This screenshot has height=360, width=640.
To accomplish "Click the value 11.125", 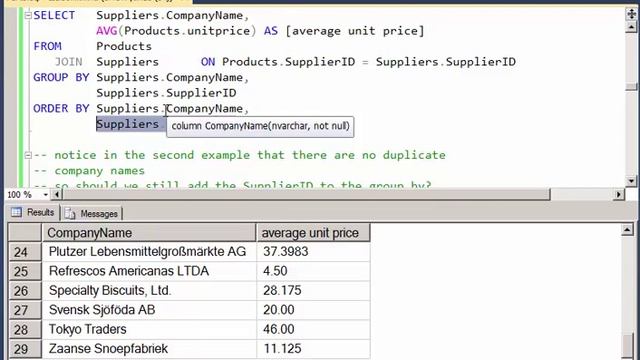I will click(x=313, y=349).
